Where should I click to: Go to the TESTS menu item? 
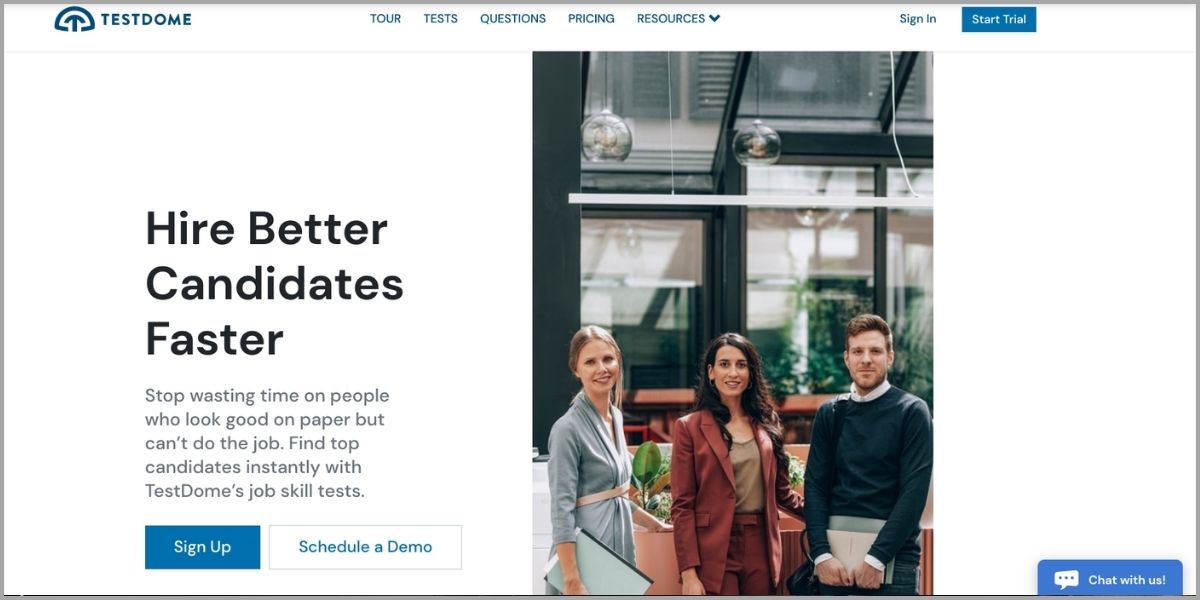[440, 19]
